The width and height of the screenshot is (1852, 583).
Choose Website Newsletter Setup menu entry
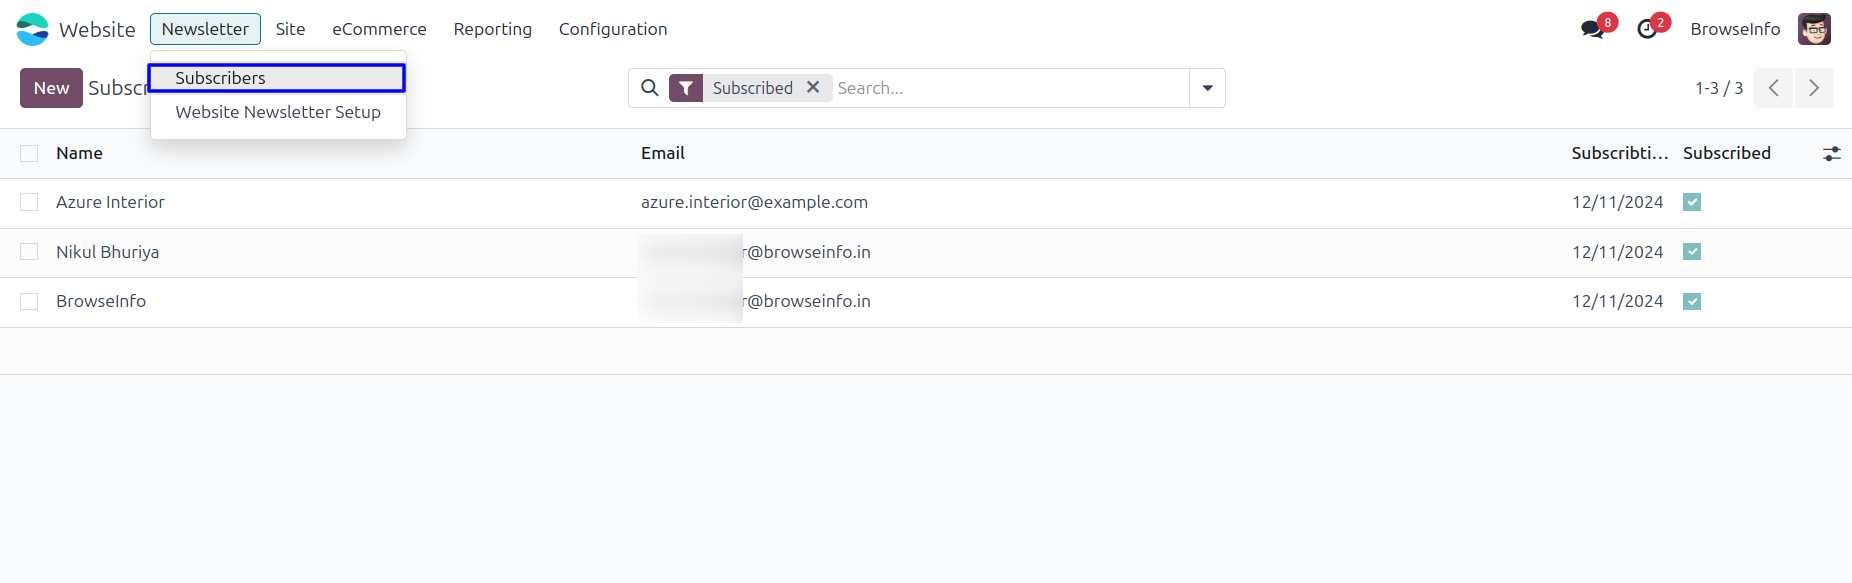click(x=278, y=112)
